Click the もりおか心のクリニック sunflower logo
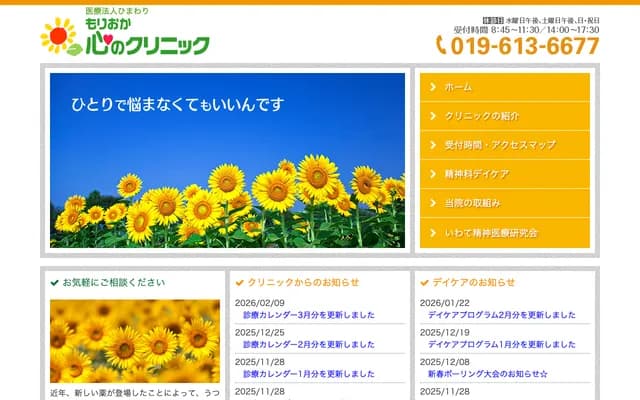Image resolution: width=640 pixels, height=400 pixels. tap(125, 34)
